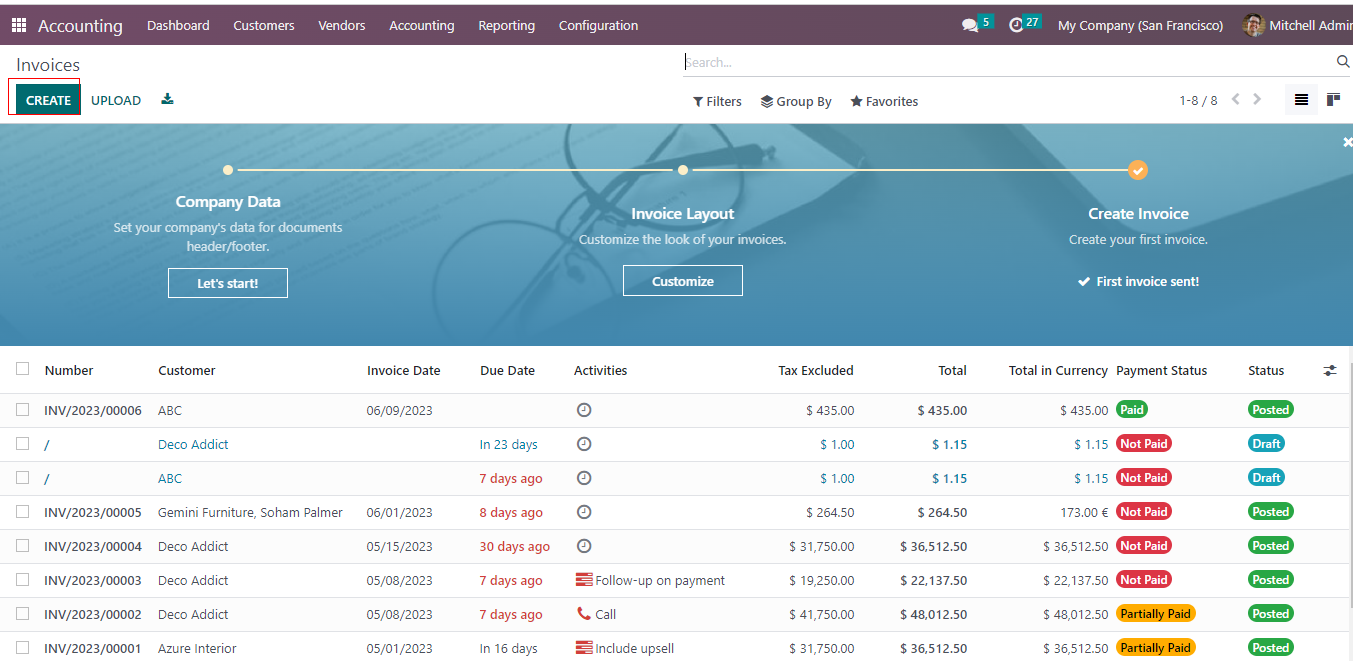Click clock activity icon for INV/2023/00006
1353x661 pixels.
point(584,410)
